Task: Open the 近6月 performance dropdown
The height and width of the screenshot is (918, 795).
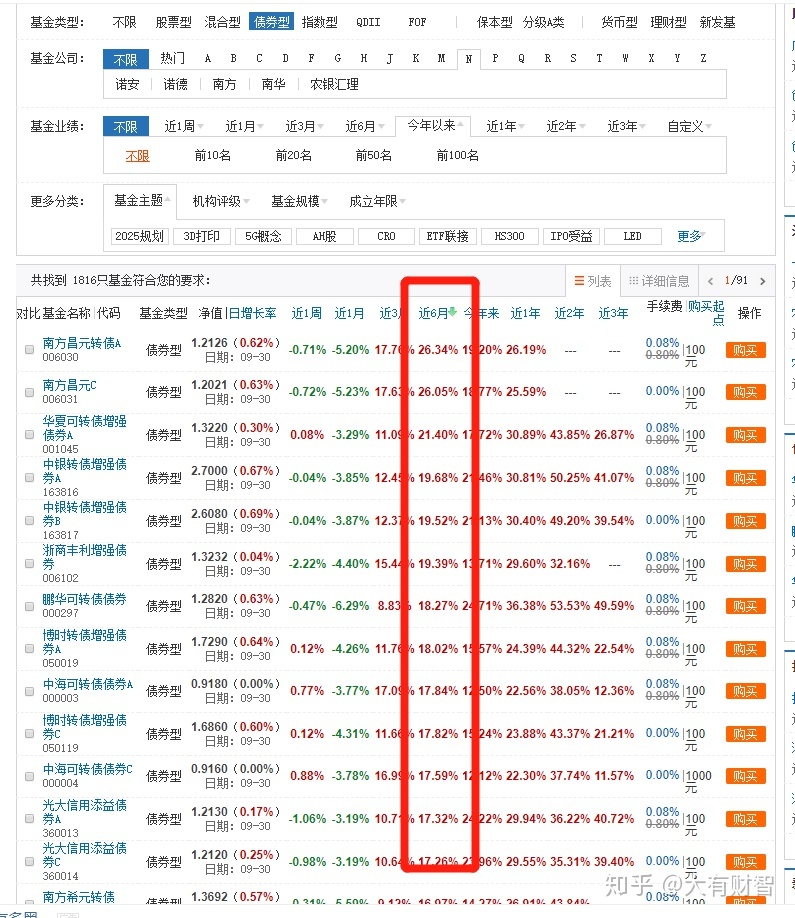Action: click(x=364, y=126)
